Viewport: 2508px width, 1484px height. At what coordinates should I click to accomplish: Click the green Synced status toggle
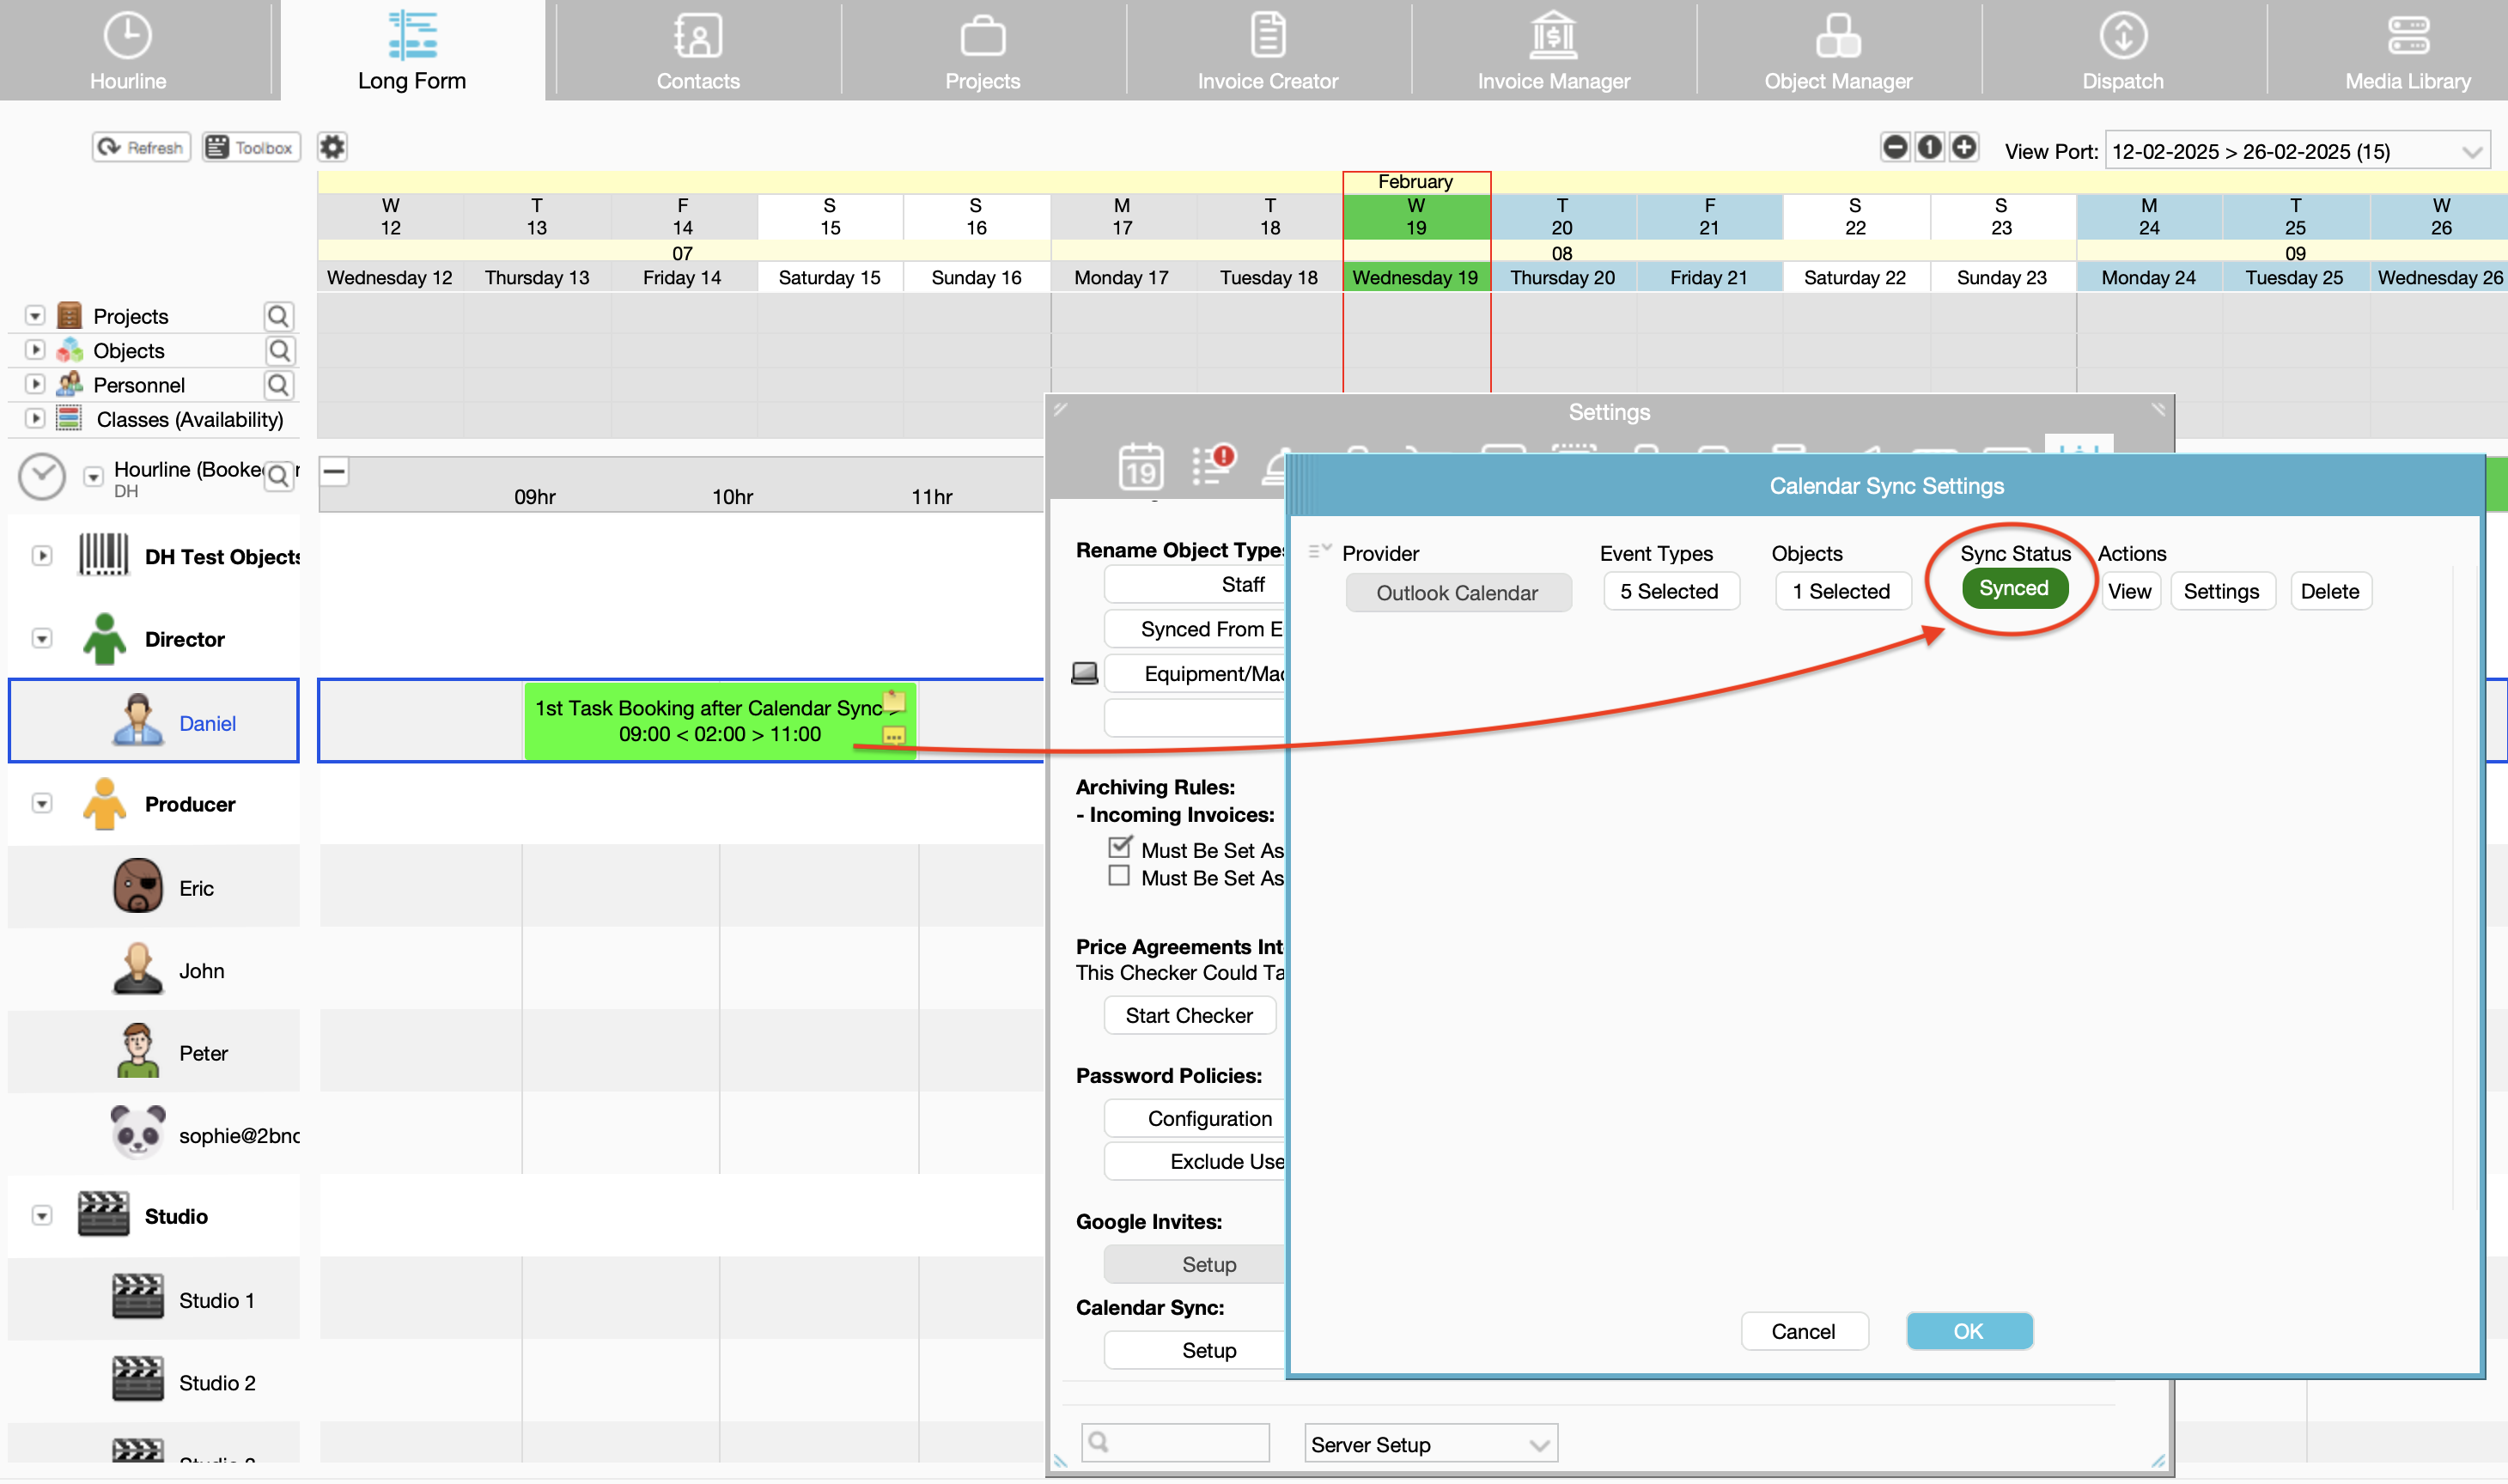[x=2013, y=589]
